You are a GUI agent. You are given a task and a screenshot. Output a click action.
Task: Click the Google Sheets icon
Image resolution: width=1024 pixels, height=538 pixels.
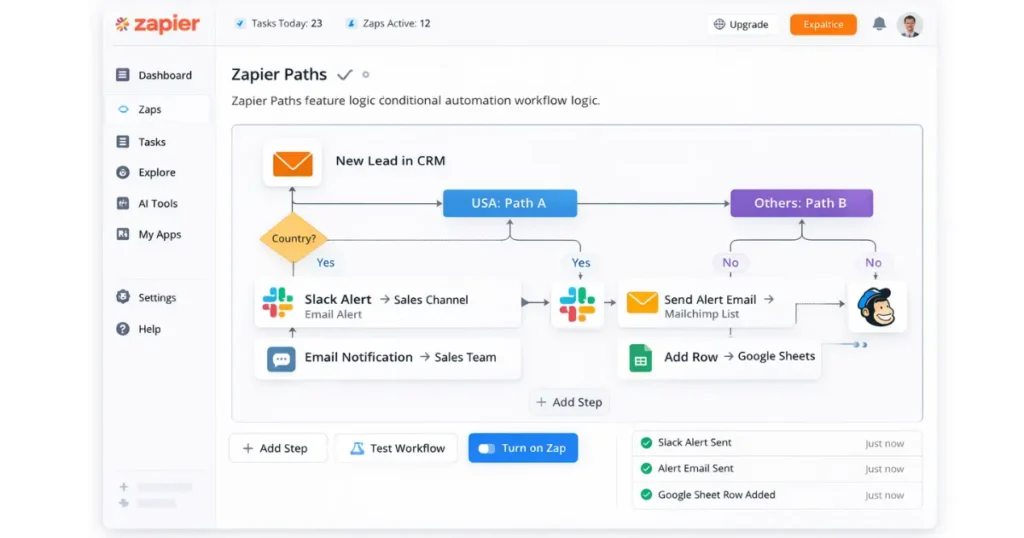click(640, 357)
